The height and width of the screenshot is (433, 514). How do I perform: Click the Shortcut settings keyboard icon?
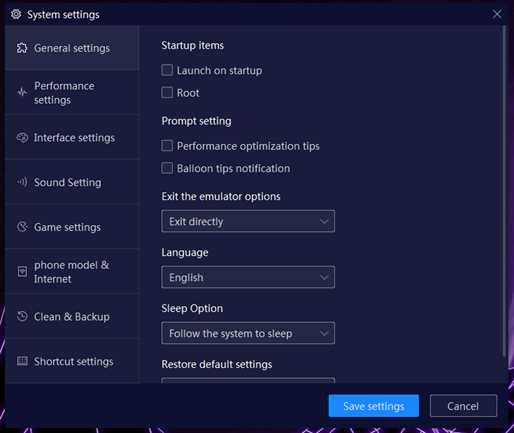coord(22,361)
